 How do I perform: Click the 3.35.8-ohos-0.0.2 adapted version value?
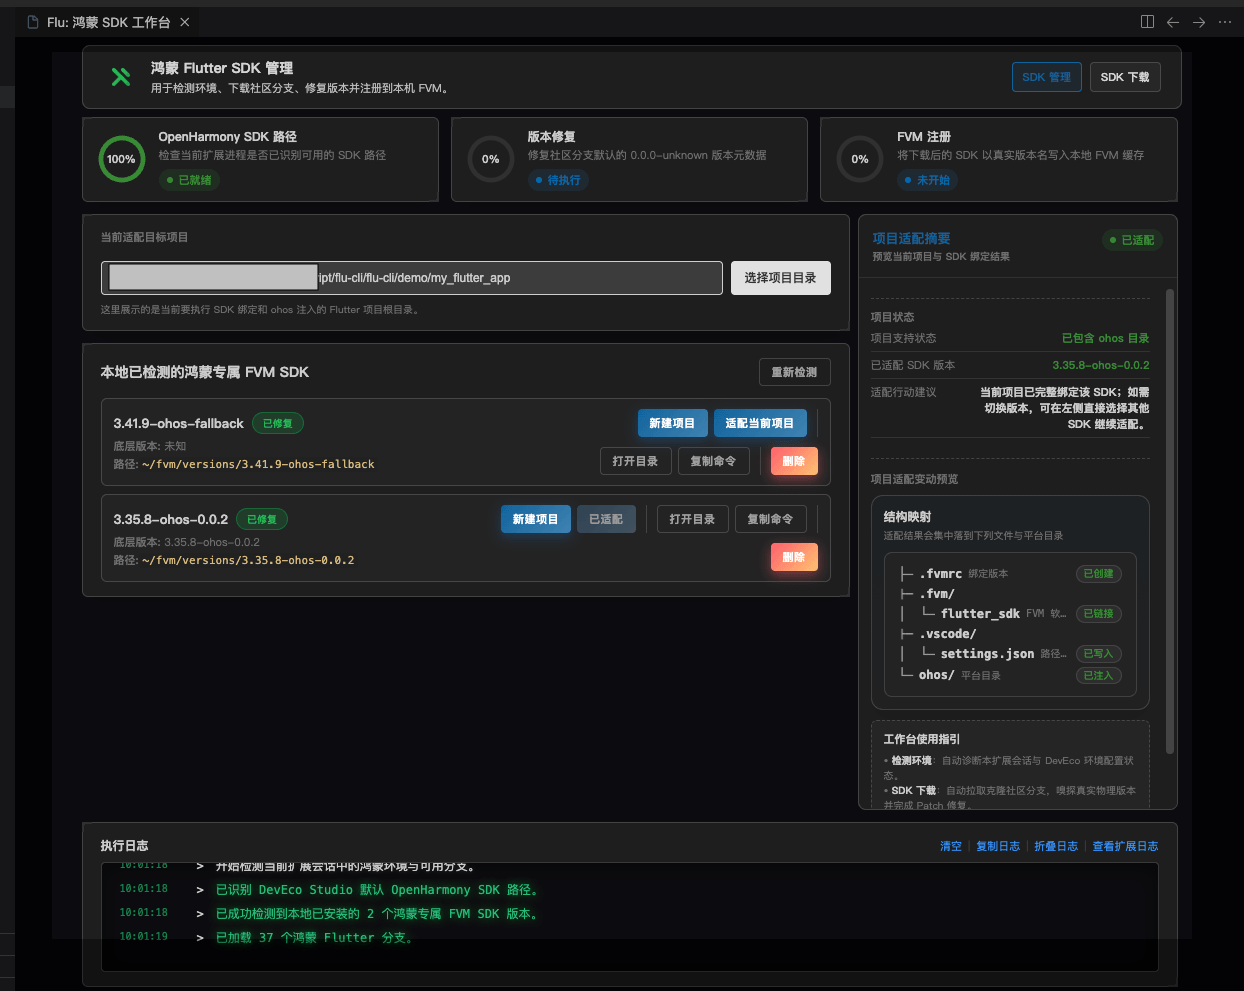pyautogui.click(x=1100, y=365)
